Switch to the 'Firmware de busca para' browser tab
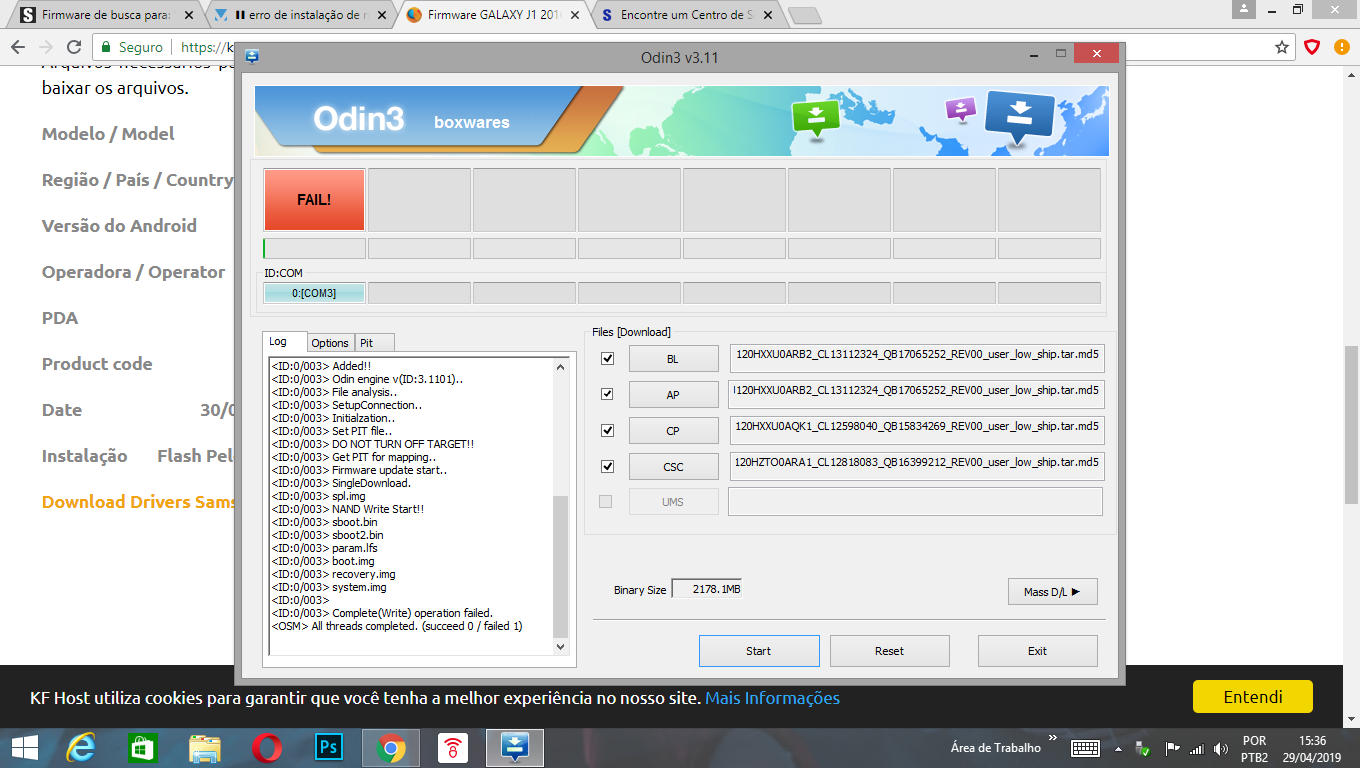This screenshot has width=1360, height=768. tap(107, 15)
